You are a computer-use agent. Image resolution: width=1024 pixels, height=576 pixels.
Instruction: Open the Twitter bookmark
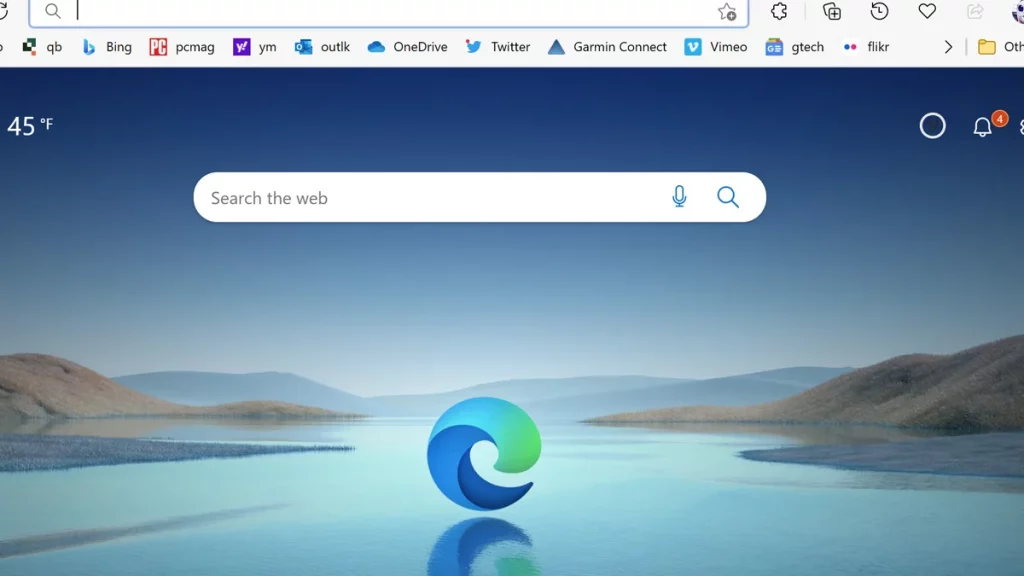coord(498,47)
